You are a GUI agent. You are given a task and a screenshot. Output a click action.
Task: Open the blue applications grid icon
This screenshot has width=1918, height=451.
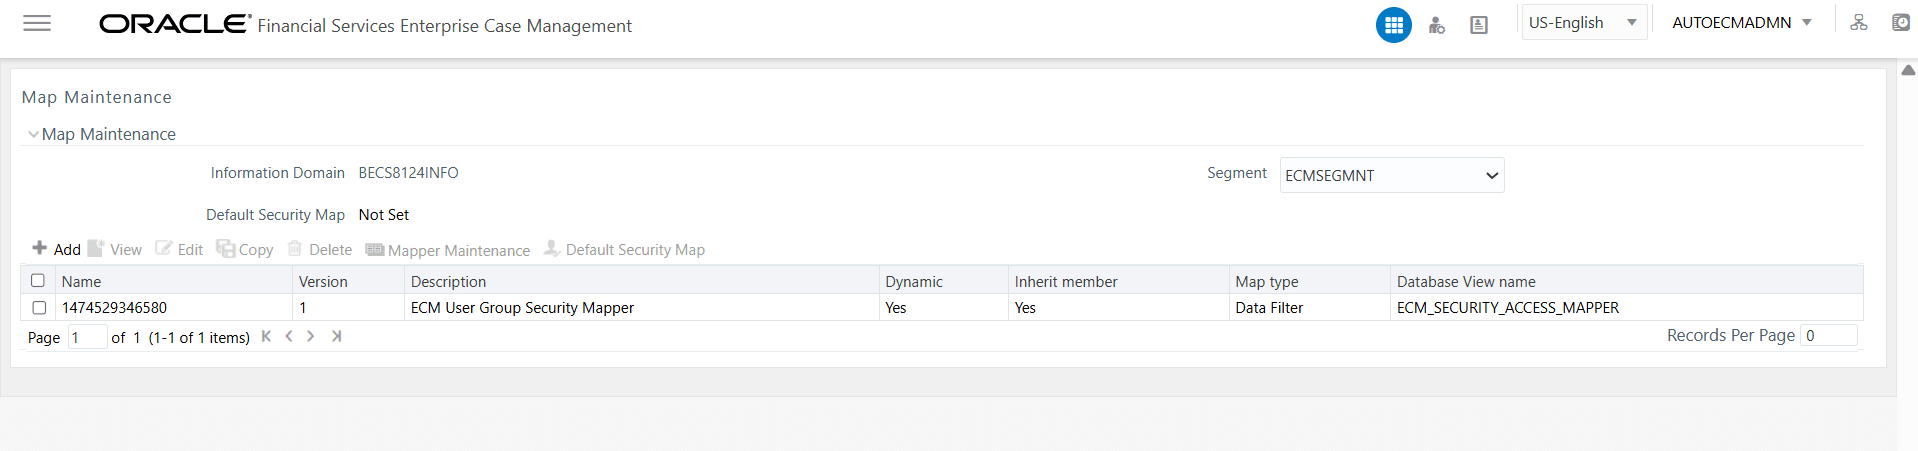coord(1393,25)
